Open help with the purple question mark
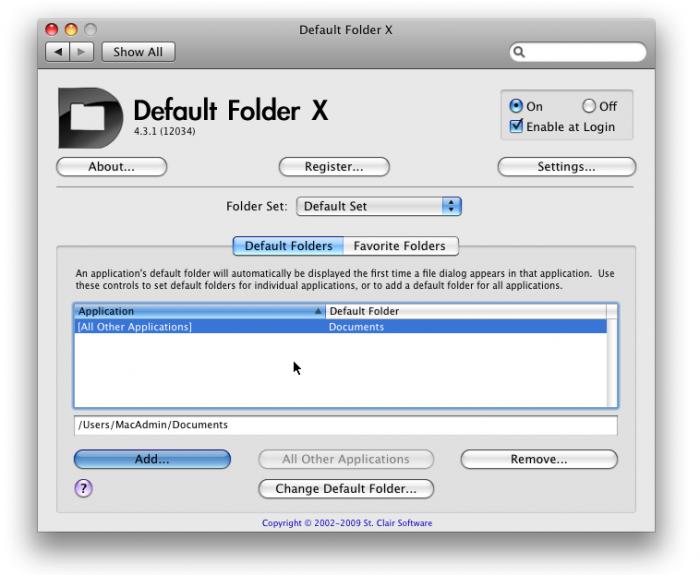Image resolution: width=700 pixels, height=575 pixels. pos(83,488)
